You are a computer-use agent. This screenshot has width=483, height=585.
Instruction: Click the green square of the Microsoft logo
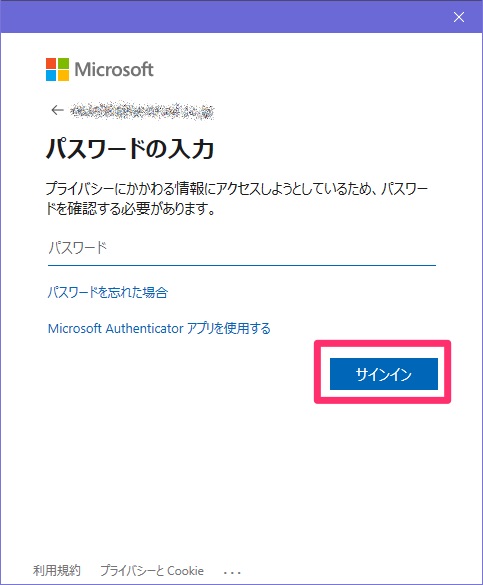[63, 63]
